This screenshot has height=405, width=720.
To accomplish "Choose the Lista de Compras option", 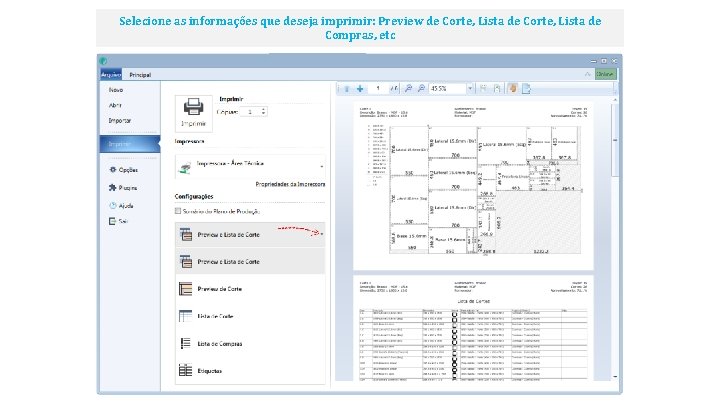I will pos(250,343).
